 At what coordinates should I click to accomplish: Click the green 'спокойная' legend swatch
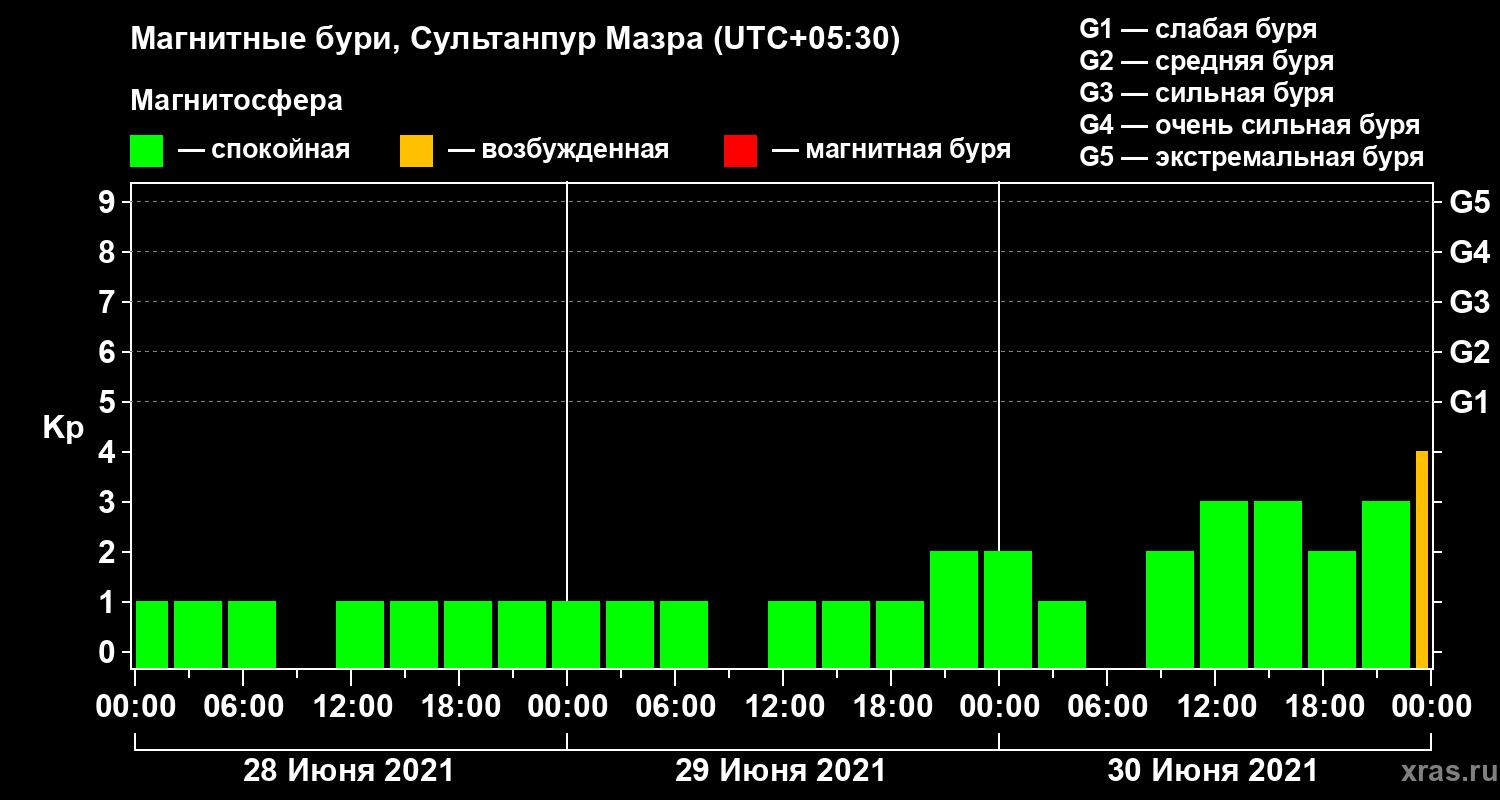pos(147,151)
